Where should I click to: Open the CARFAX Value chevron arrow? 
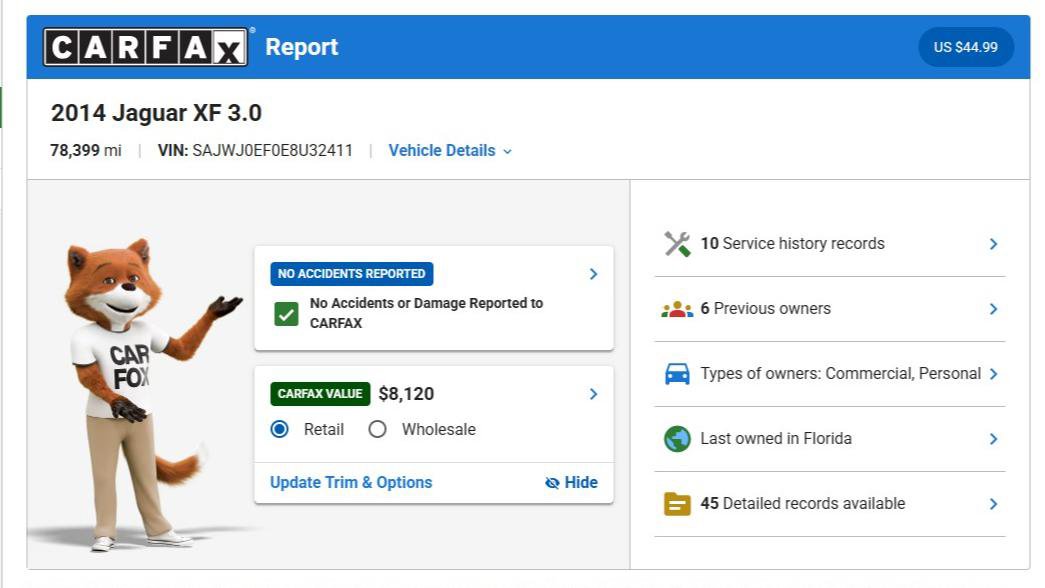pos(593,394)
